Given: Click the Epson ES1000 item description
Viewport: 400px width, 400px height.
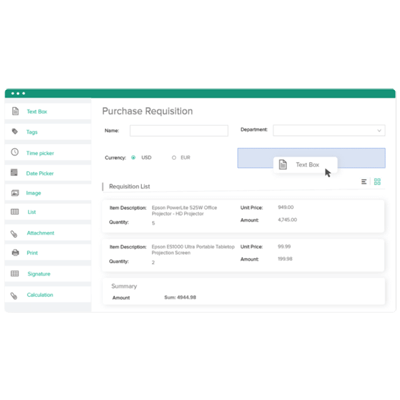Looking at the screenshot, I should tap(193, 250).
